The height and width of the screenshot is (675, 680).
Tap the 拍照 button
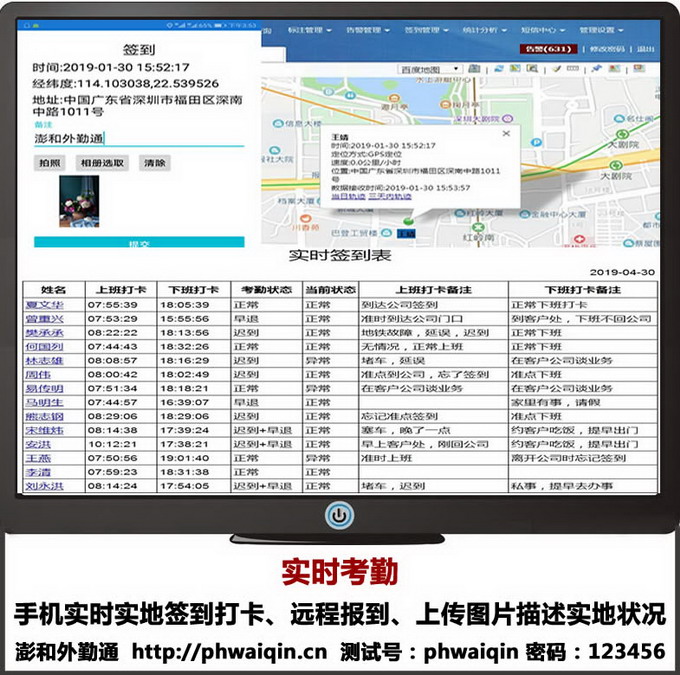click(x=50, y=163)
